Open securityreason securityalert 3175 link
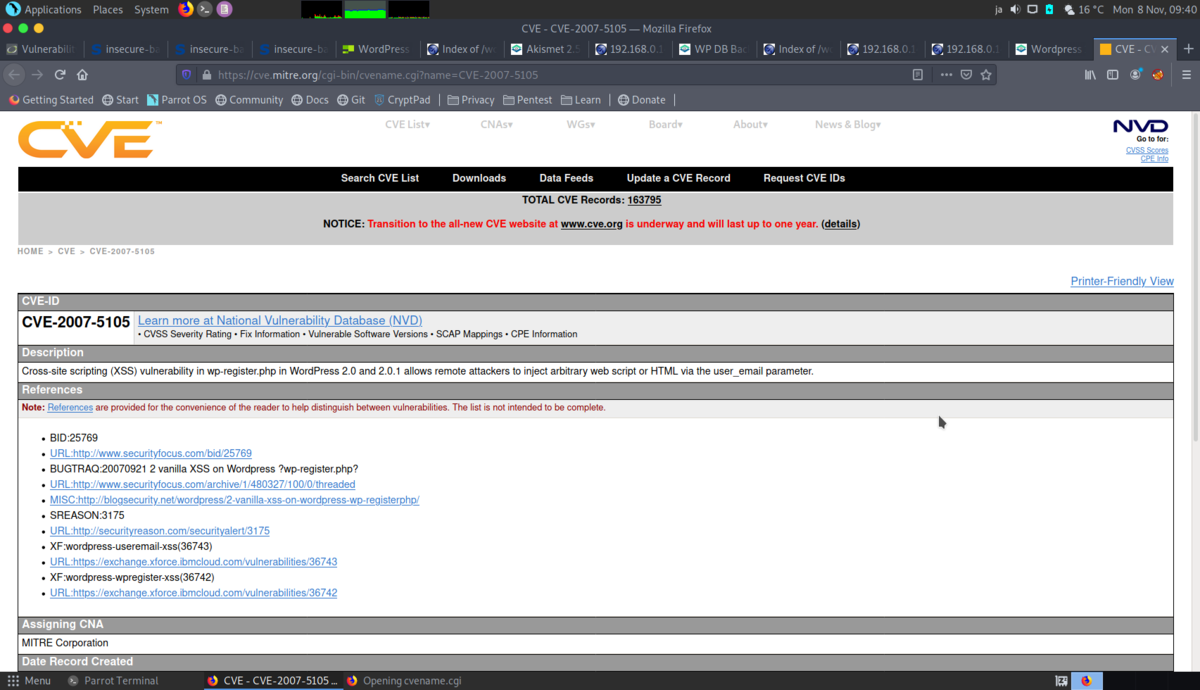The image size is (1200, 690). pyautogui.click(x=160, y=531)
